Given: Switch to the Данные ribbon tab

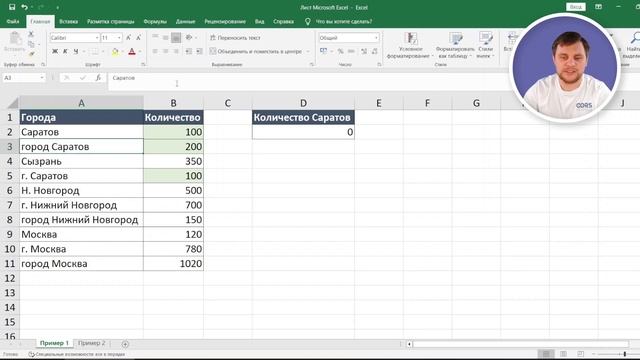Looking at the screenshot, I should (185, 21).
